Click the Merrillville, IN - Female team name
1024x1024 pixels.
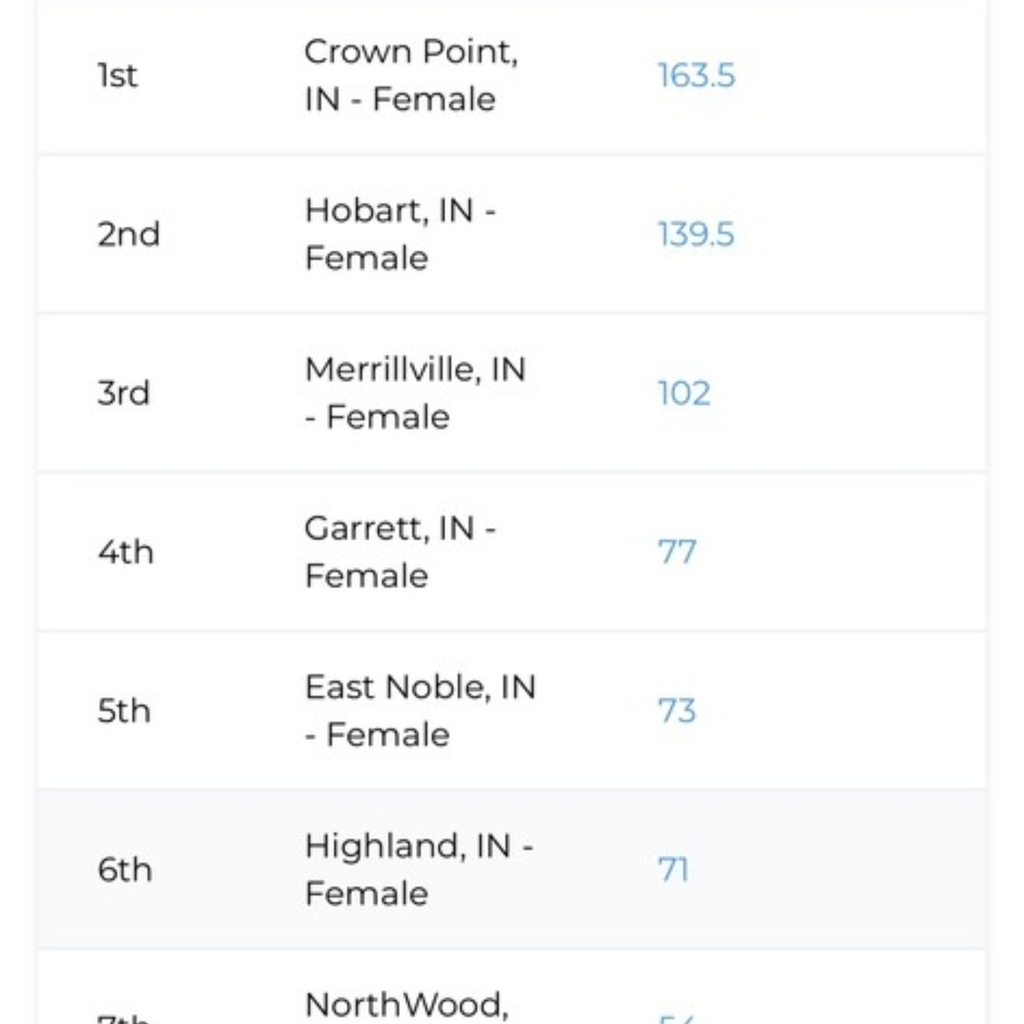tap(415, 393)
